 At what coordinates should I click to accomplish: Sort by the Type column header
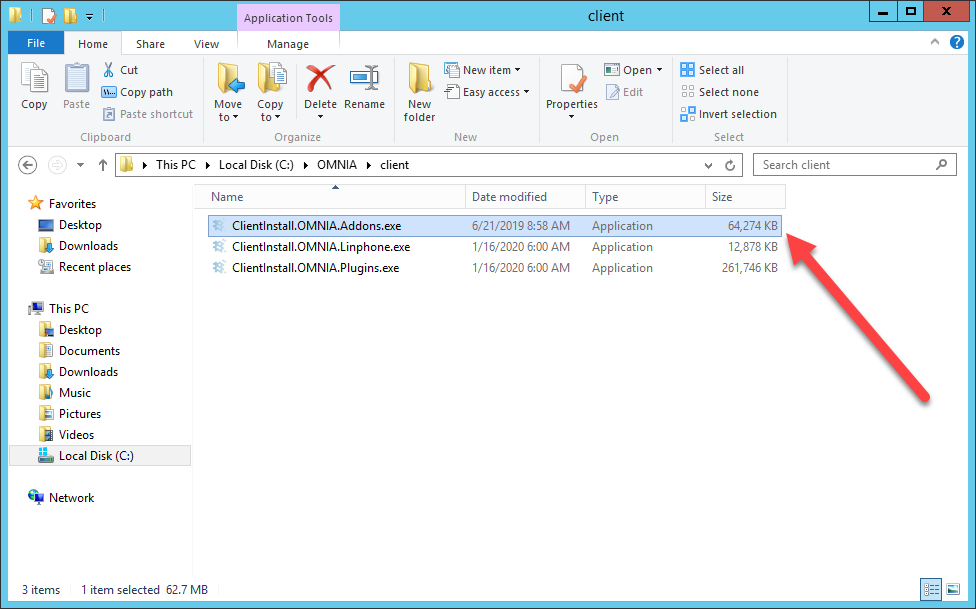pyautogui.click(x=645, y=197)
